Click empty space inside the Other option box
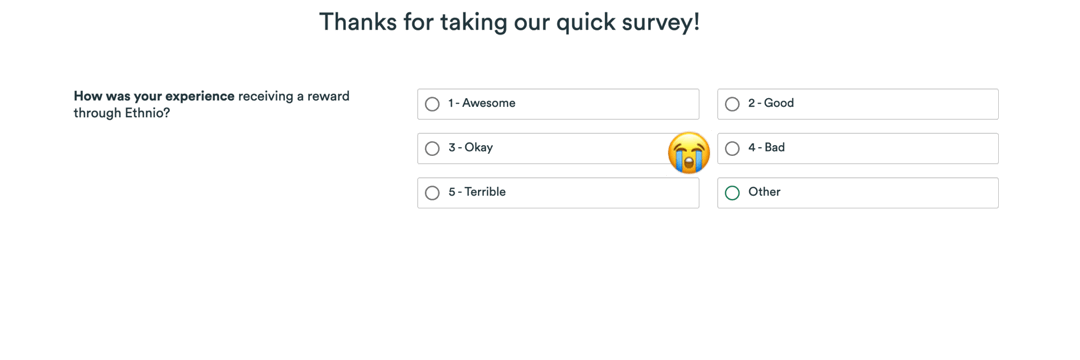 click(x=889, y=193)
